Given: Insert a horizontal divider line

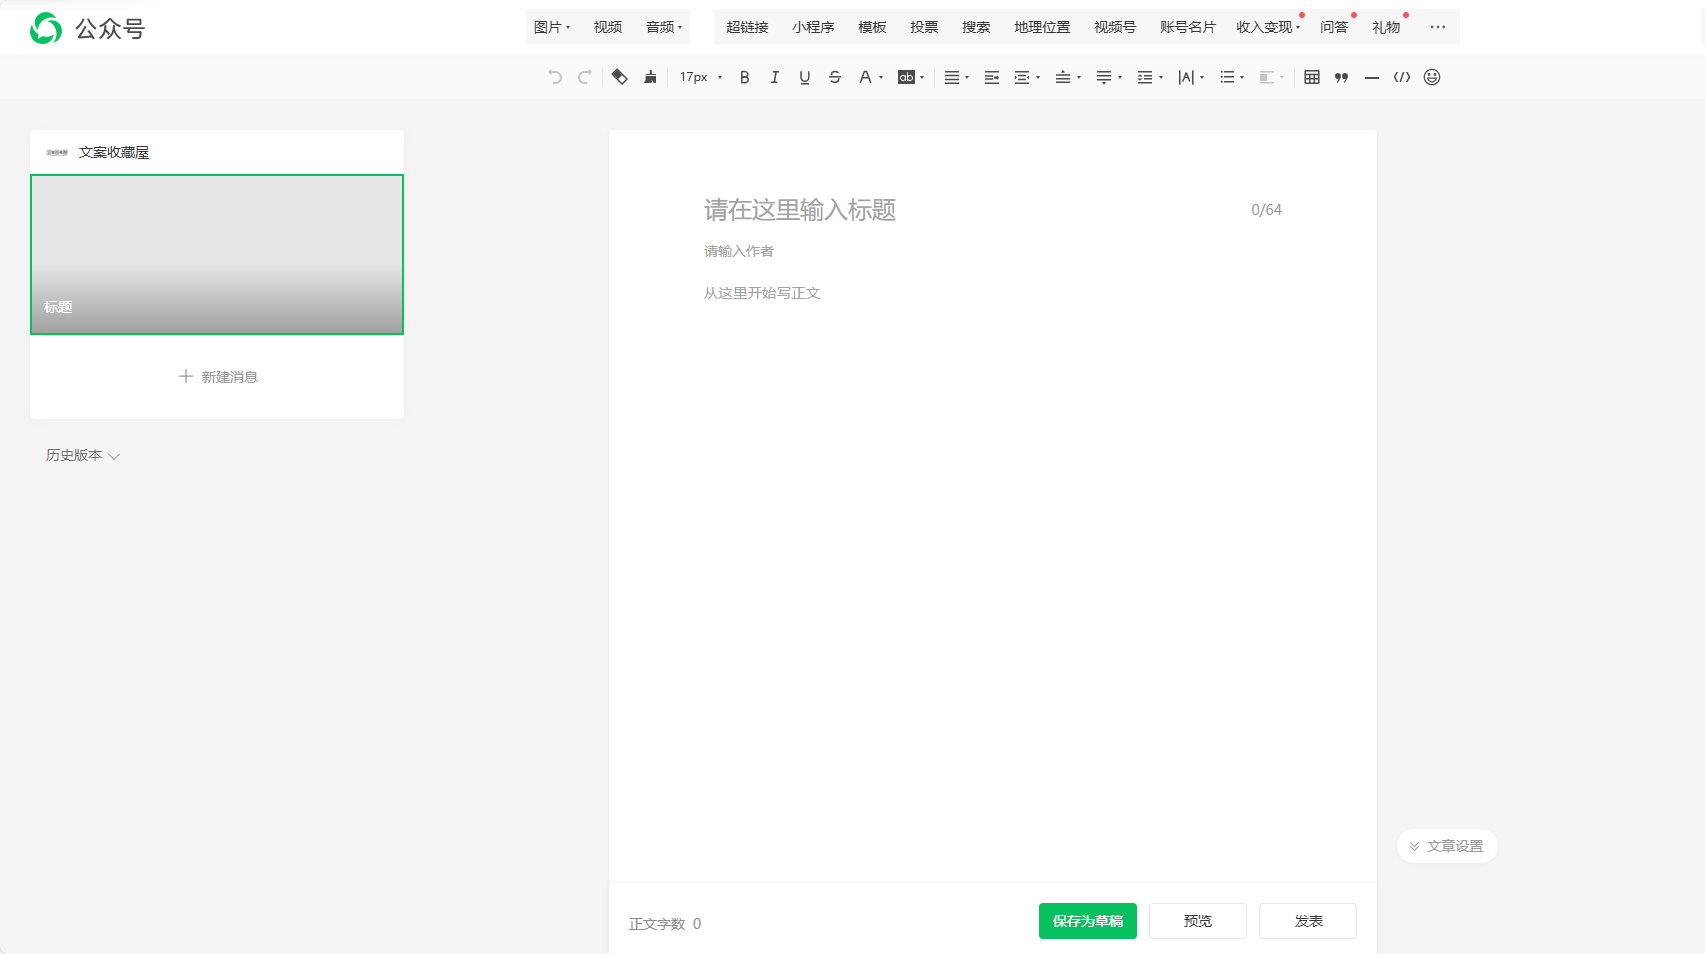Looking at the screenshot, I should tap(1371, 77).
